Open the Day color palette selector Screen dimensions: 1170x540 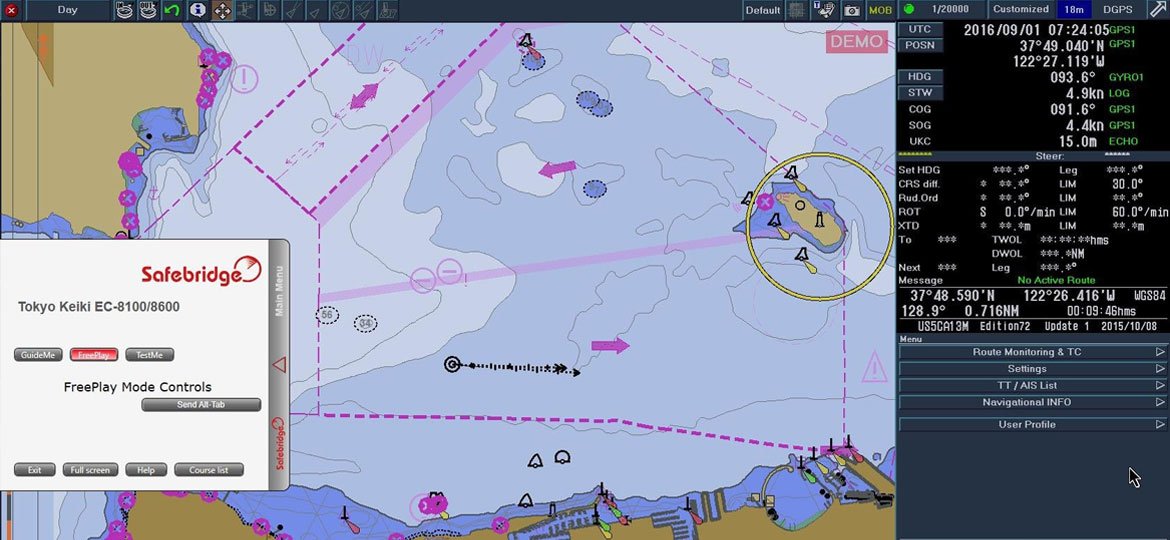67,10
